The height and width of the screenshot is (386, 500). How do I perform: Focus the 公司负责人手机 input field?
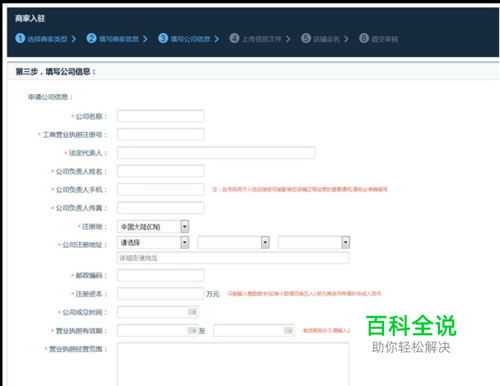point(160,189)
